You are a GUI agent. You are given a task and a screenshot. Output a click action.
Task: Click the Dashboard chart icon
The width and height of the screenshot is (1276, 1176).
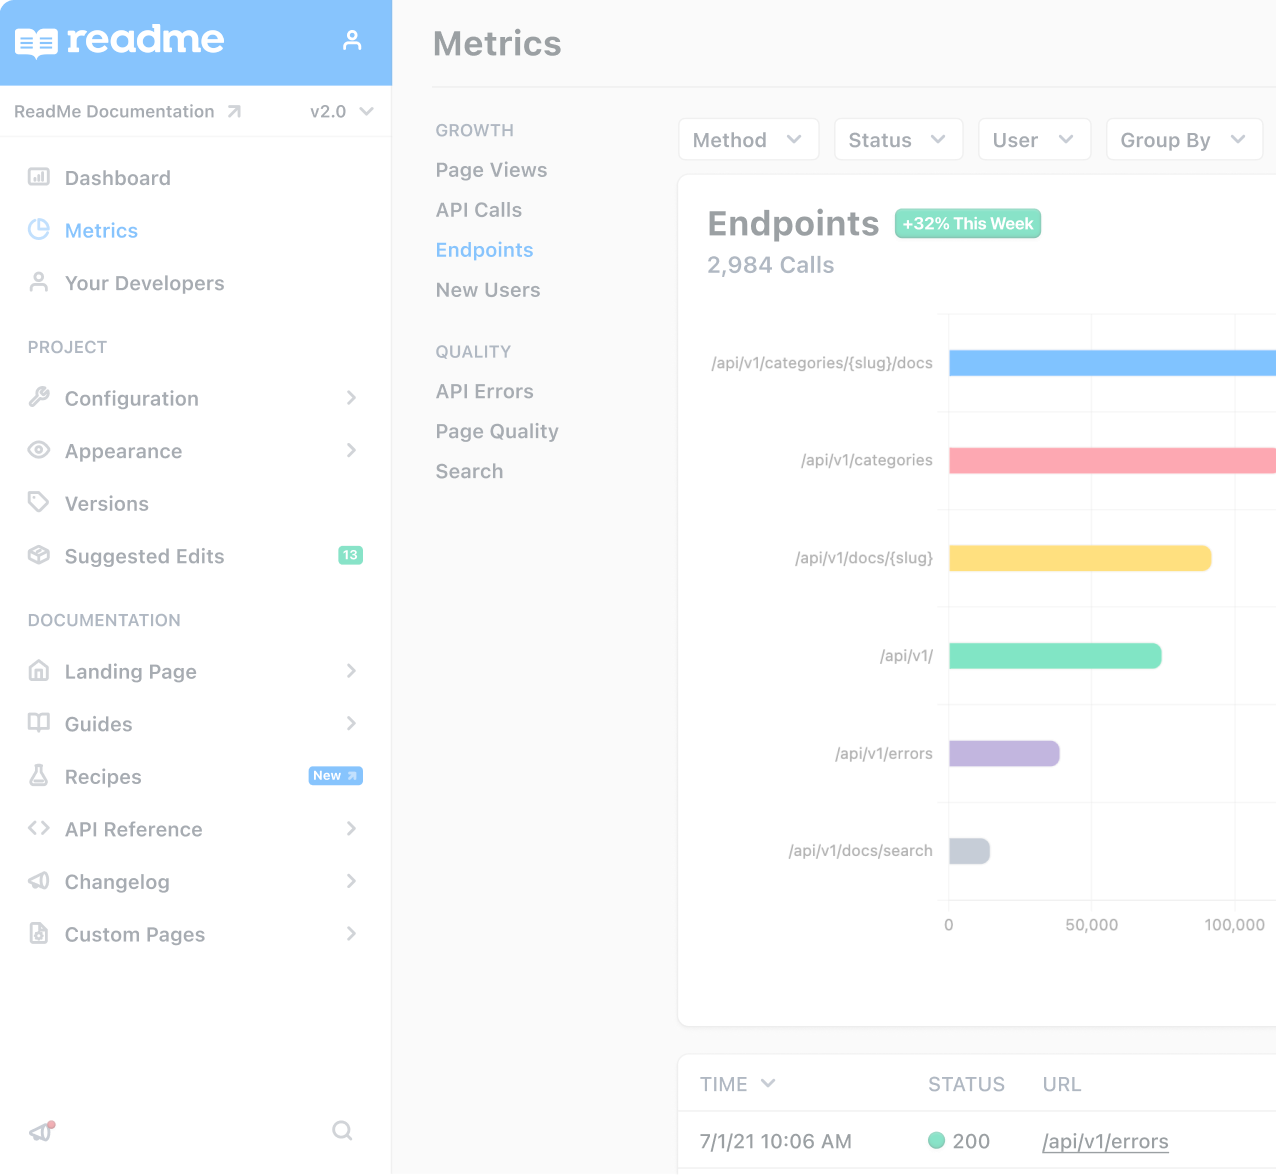point(39,177)
